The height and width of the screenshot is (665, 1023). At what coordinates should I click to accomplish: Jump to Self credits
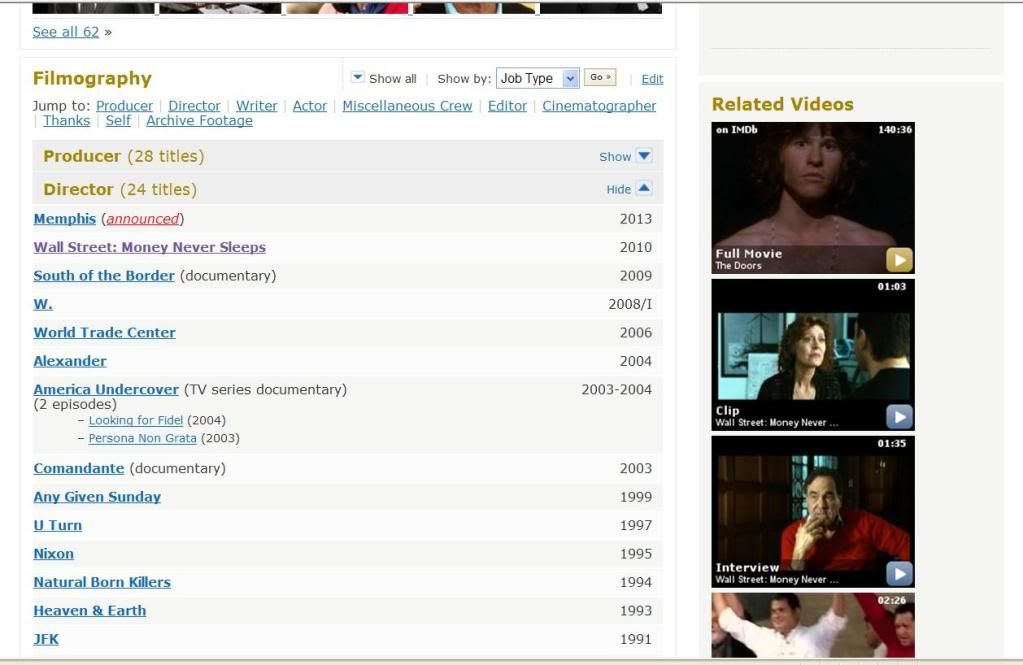118,121
